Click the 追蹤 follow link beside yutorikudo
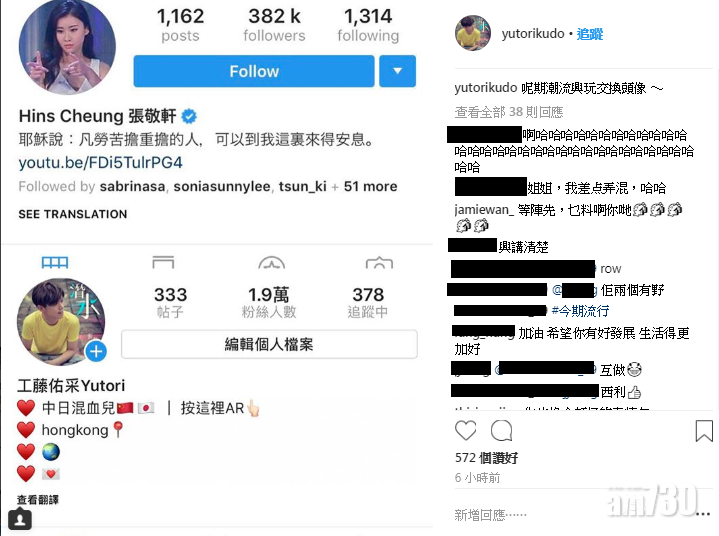This screenshot has width=719, height=536. [x=590, y=34]
